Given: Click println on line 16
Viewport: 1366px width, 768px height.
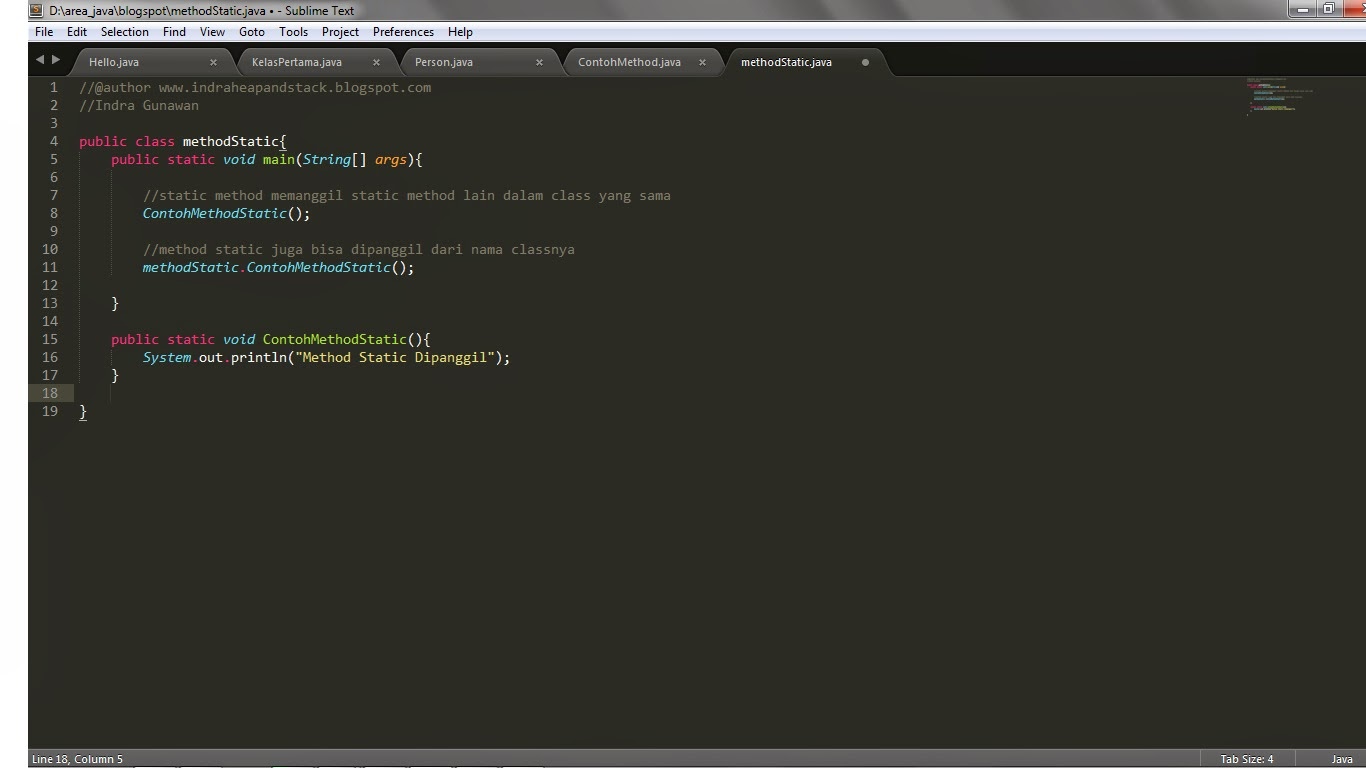Looking at the screenshot, I should point(259,357).
